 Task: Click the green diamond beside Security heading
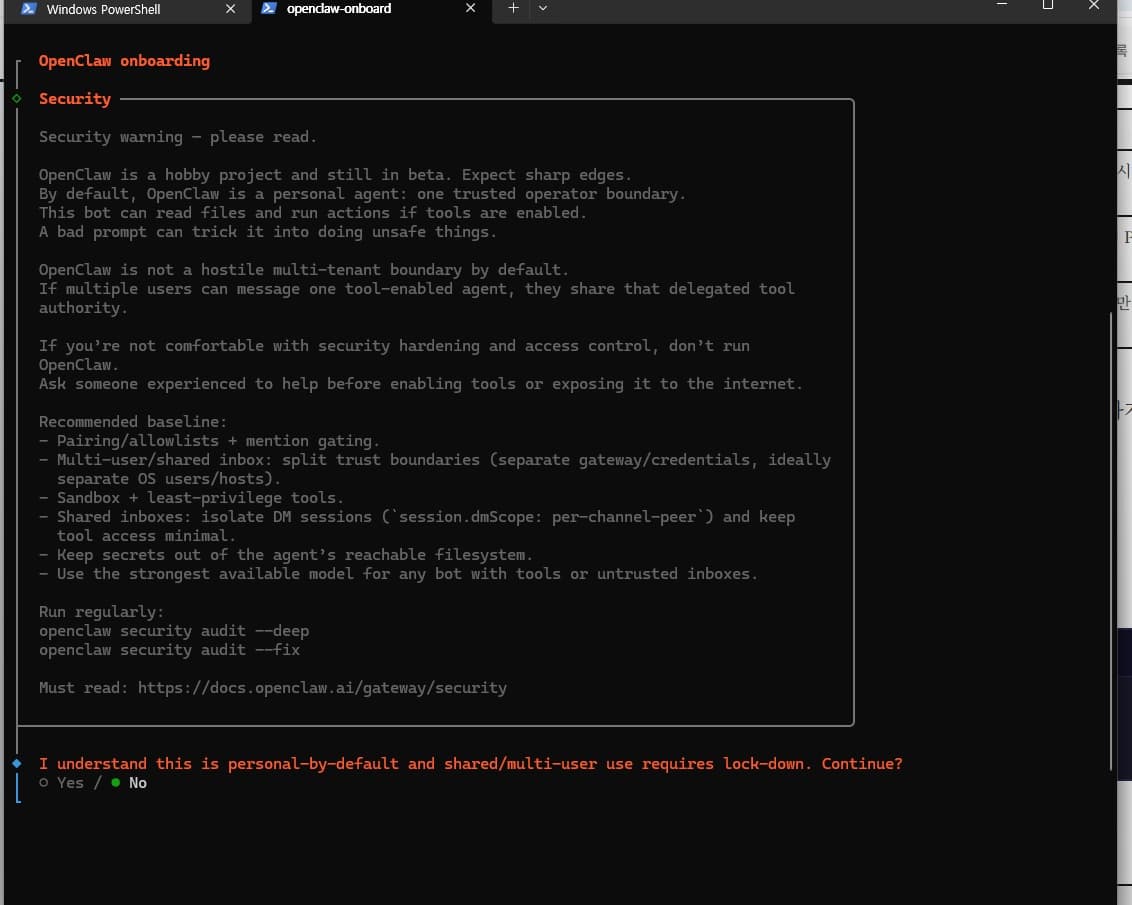click(x=17, y=98)
